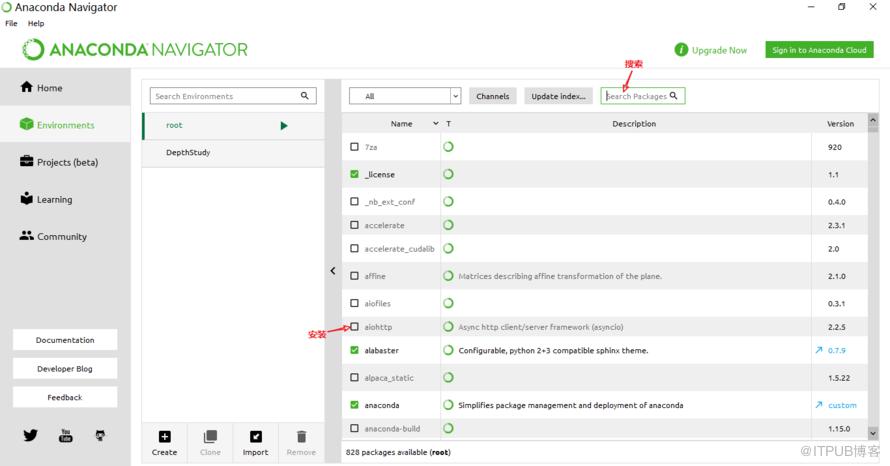Click the Channels button

click(x=493, y=96)
